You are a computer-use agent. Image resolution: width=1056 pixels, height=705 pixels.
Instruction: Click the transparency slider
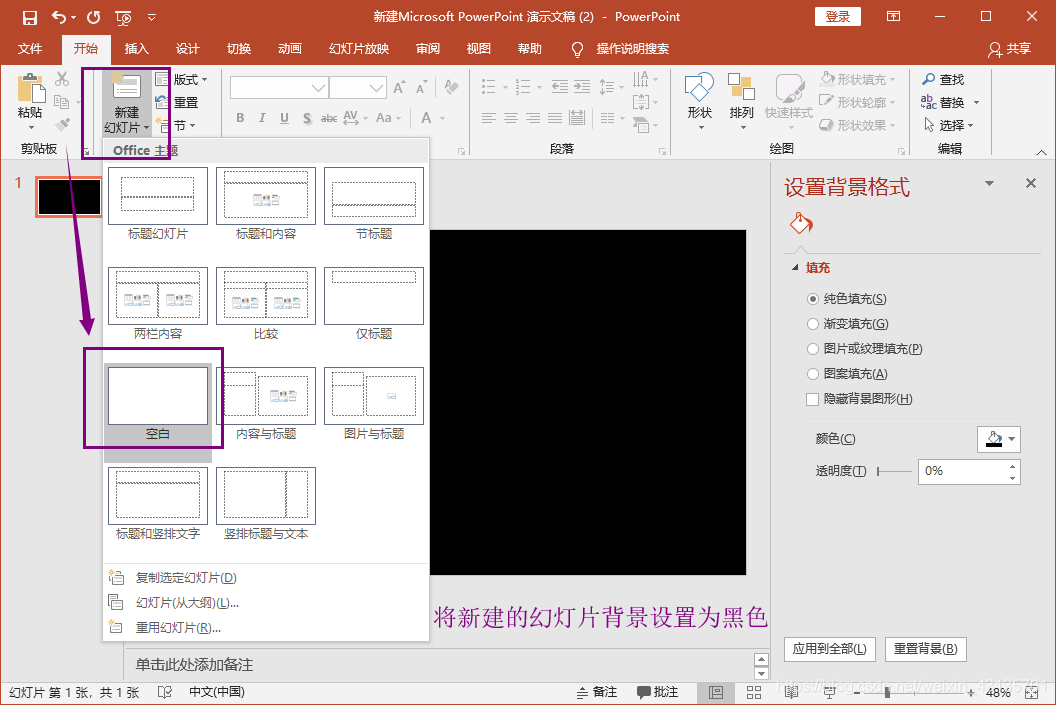click(894, 471)
